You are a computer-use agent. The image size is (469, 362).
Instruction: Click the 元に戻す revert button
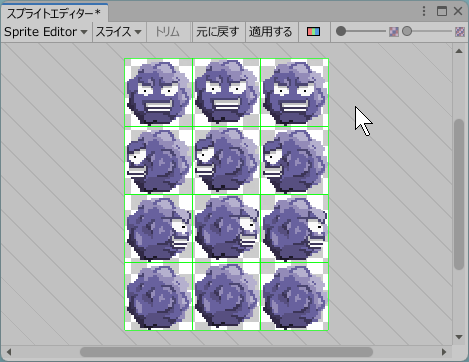pos(218,32)
